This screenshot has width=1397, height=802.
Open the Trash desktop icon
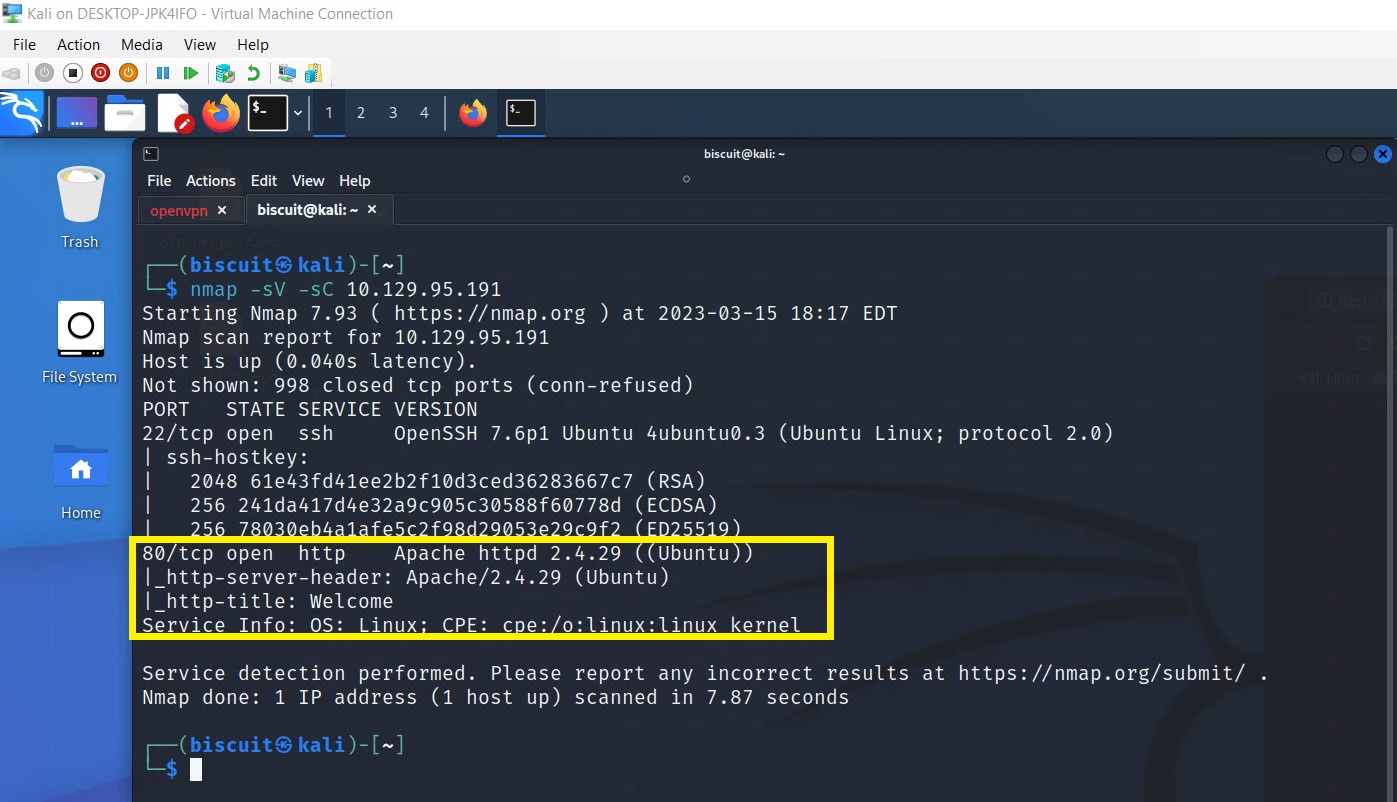80,208
